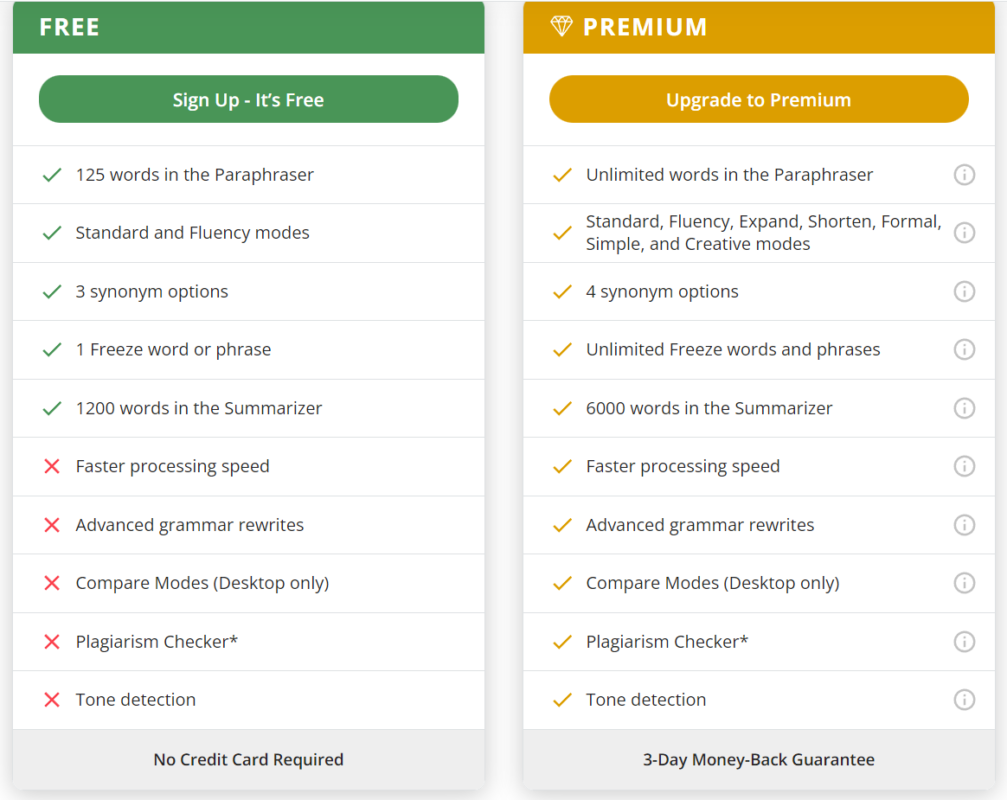This screenshot has height=800, width=1007.
Task: Open info icon for Advanced grammar rewrites
Action: click(x=964, y=525)
